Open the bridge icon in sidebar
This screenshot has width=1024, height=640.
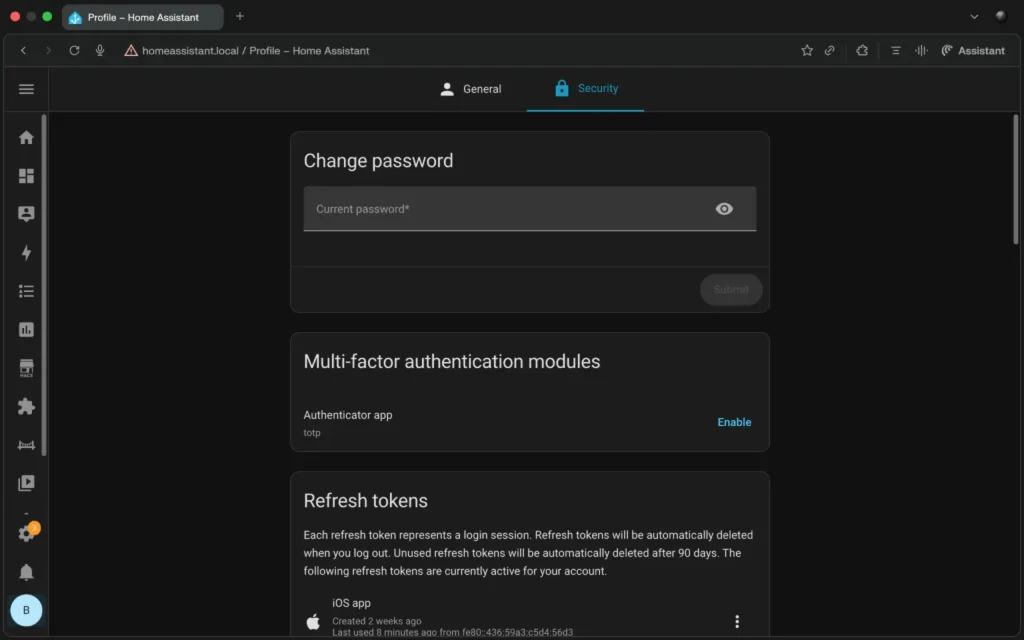tap(26, 445)
